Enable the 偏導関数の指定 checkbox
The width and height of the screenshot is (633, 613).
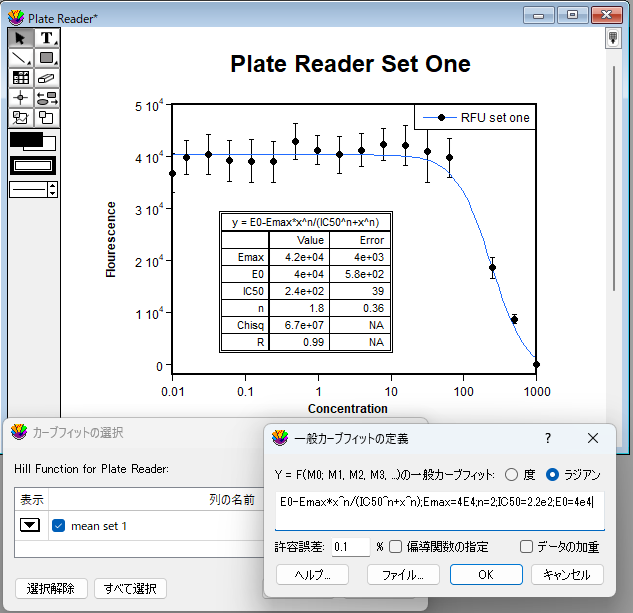[396, 547]
